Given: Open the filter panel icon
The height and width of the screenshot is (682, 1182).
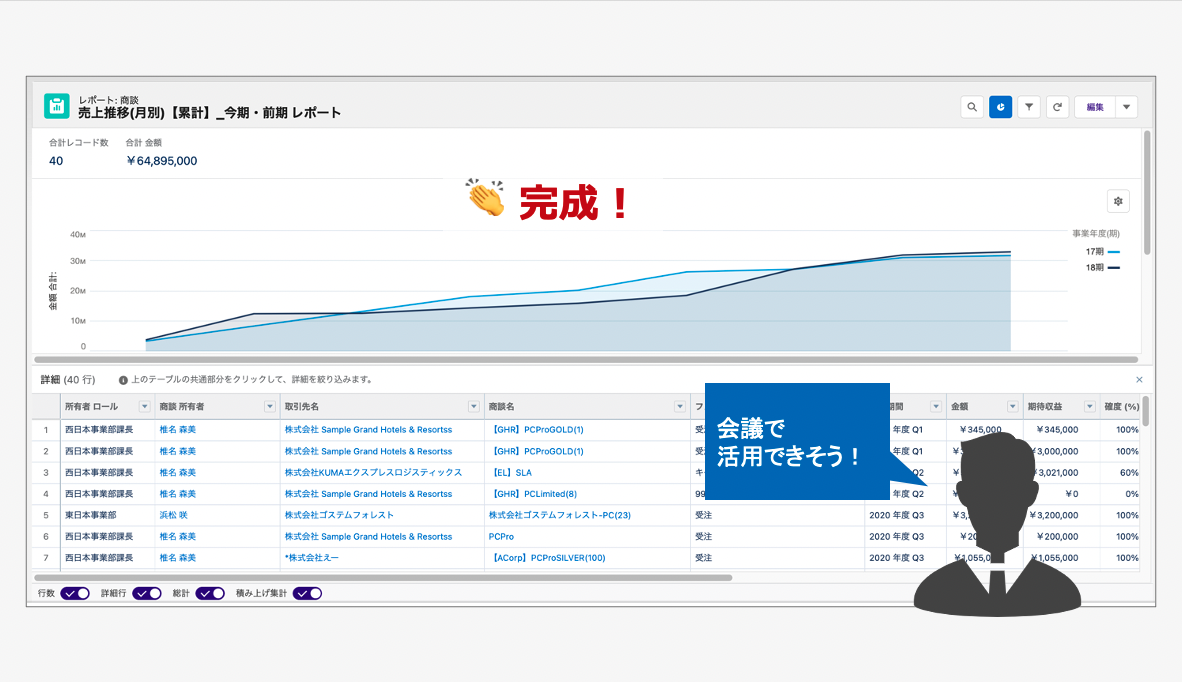Looking at the screenshot, I should click(x=1029, y=107).
